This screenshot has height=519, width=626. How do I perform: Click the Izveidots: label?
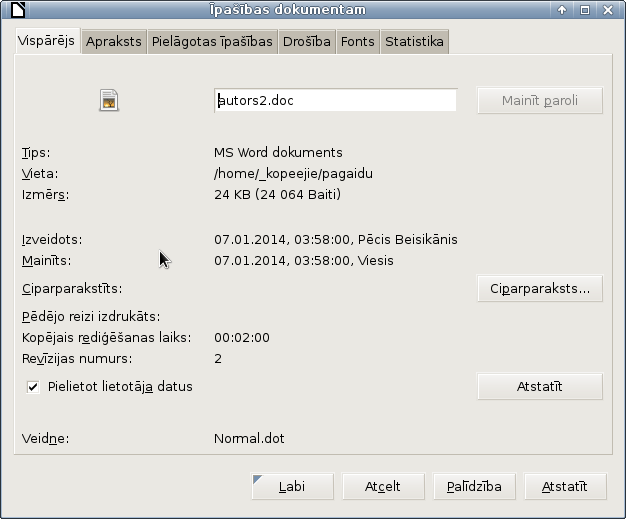coord(52,240)
